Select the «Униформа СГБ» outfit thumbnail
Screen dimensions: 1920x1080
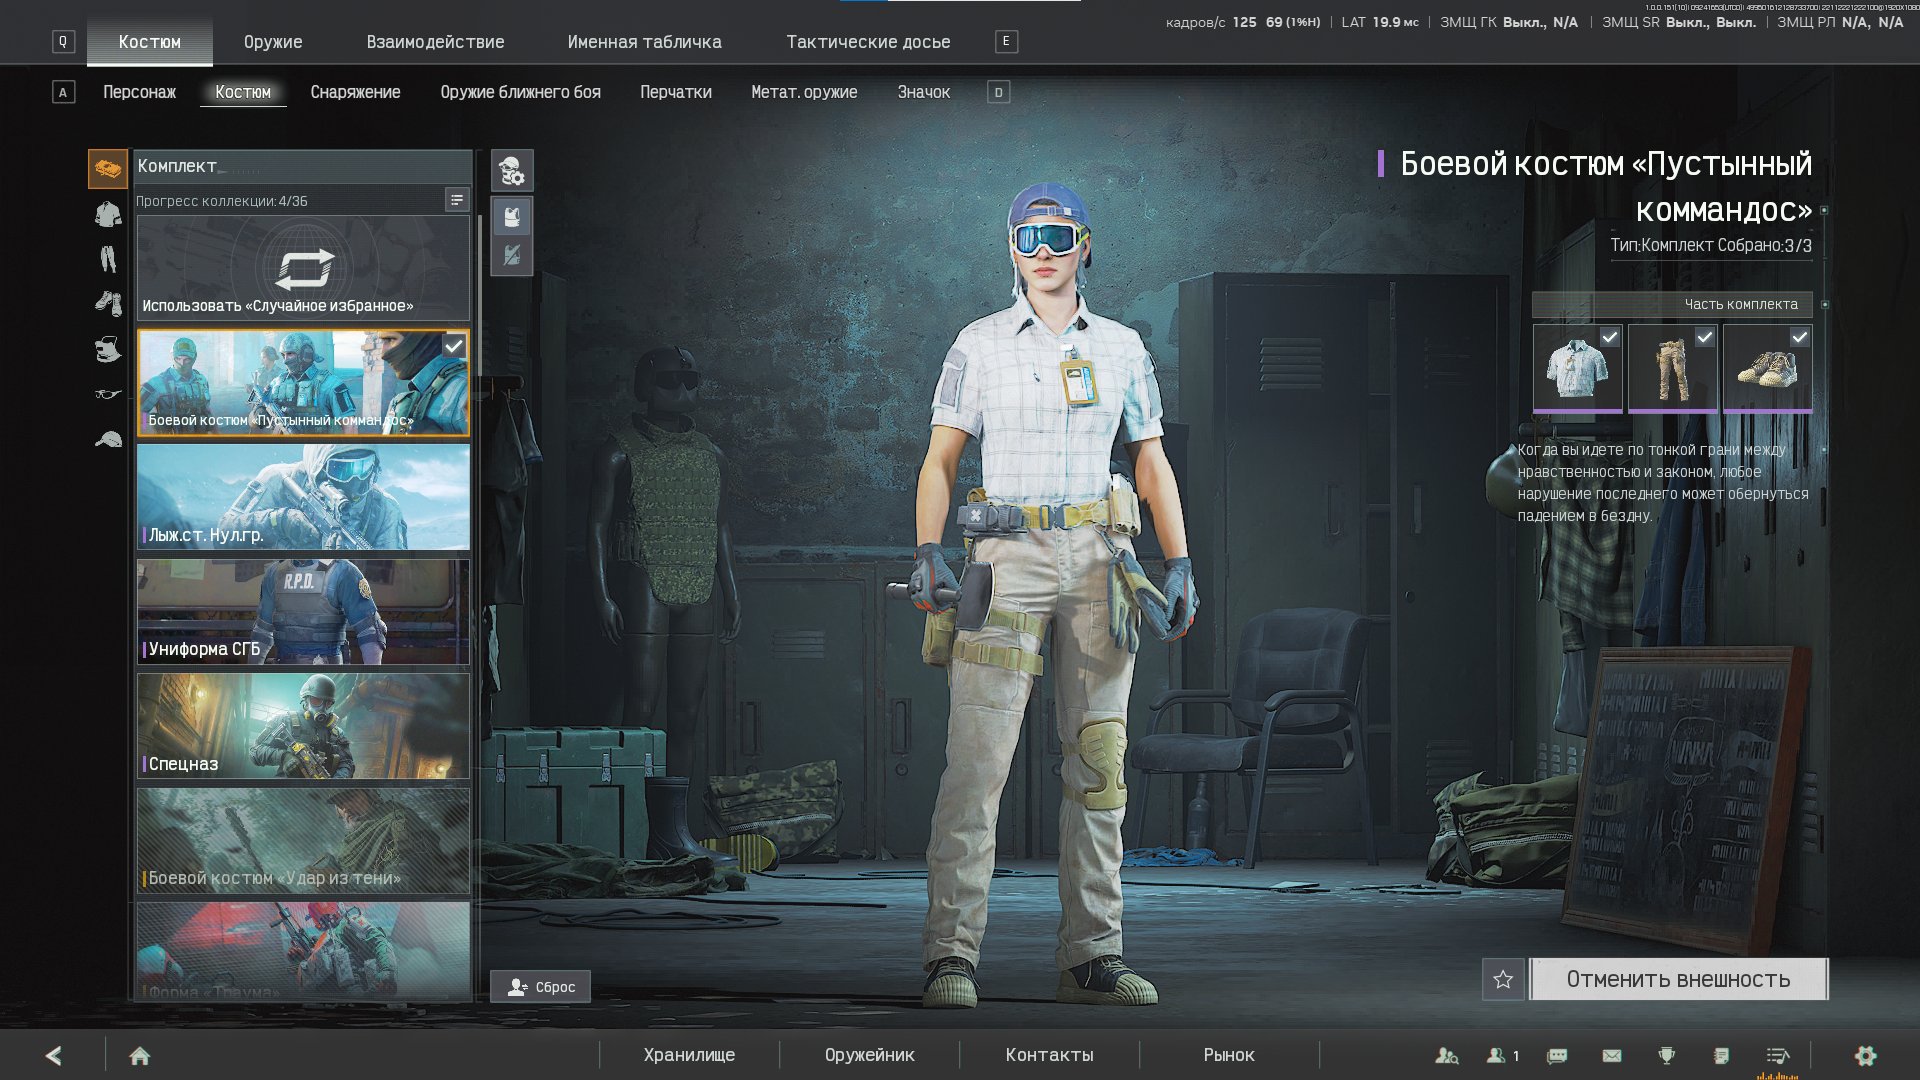tap(303, 612)
